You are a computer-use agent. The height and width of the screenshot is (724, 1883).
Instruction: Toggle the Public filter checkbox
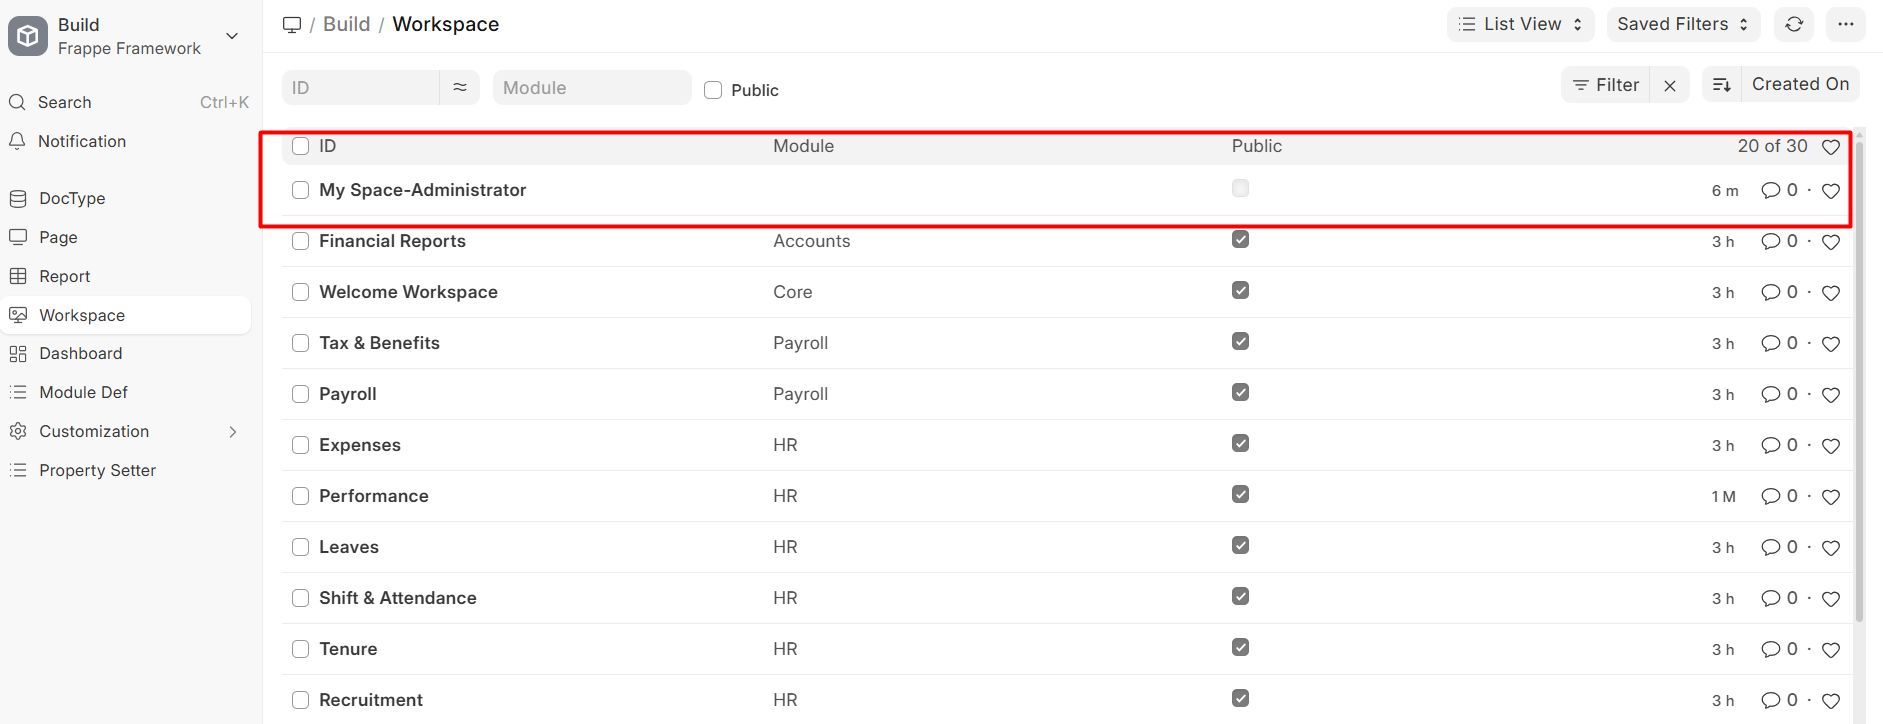[x=713, y=90]
